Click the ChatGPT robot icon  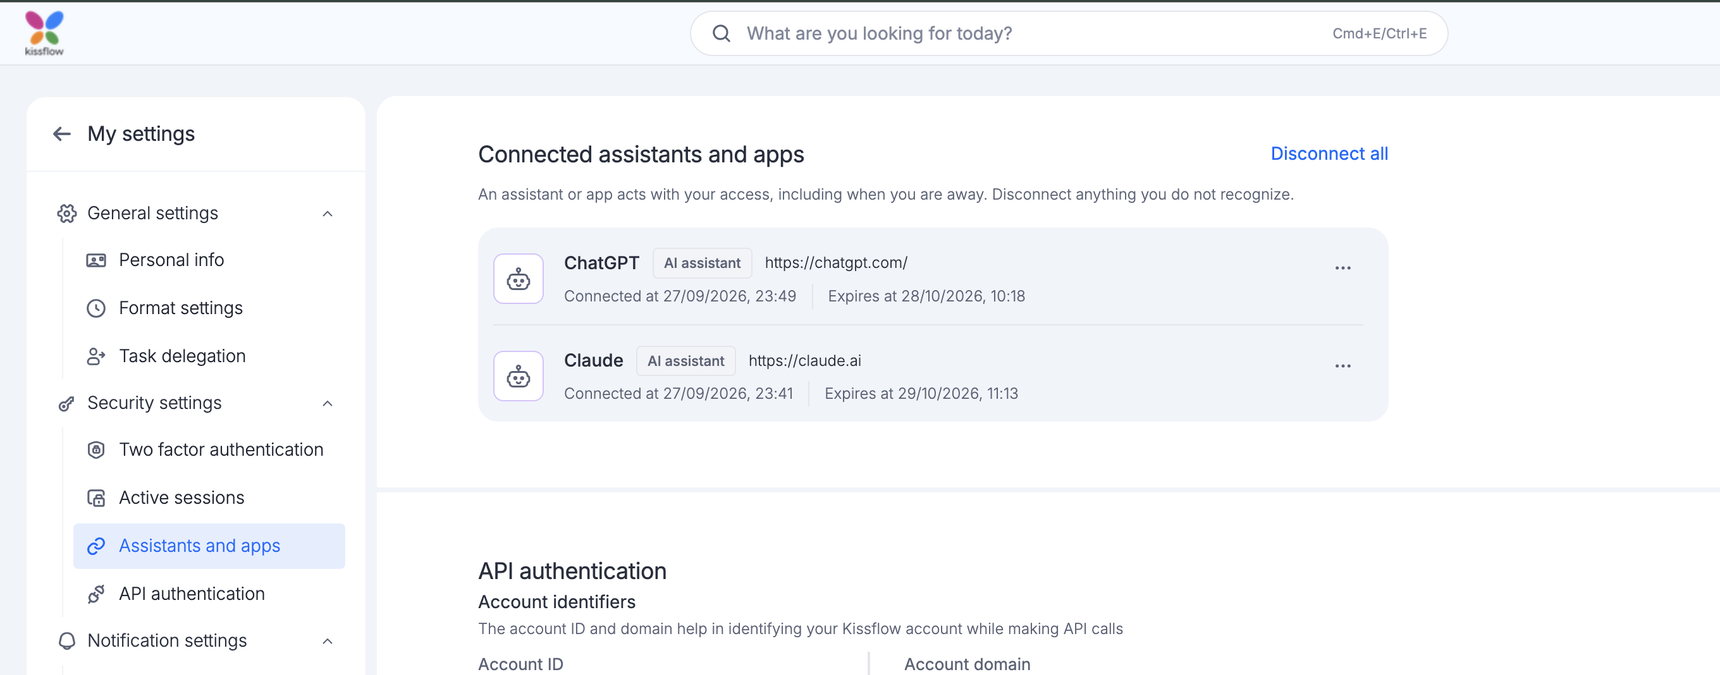(x=518, y=279)
